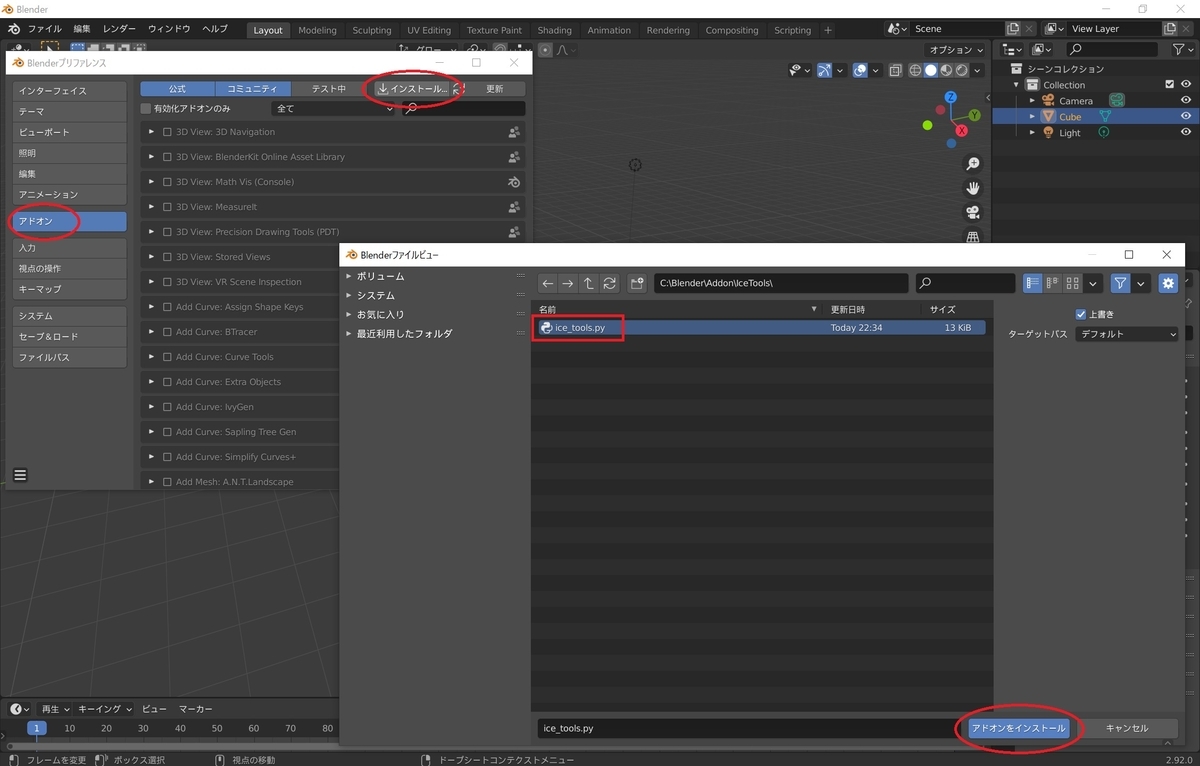Enable the 3D View: 3D Navigation addon

167,132
